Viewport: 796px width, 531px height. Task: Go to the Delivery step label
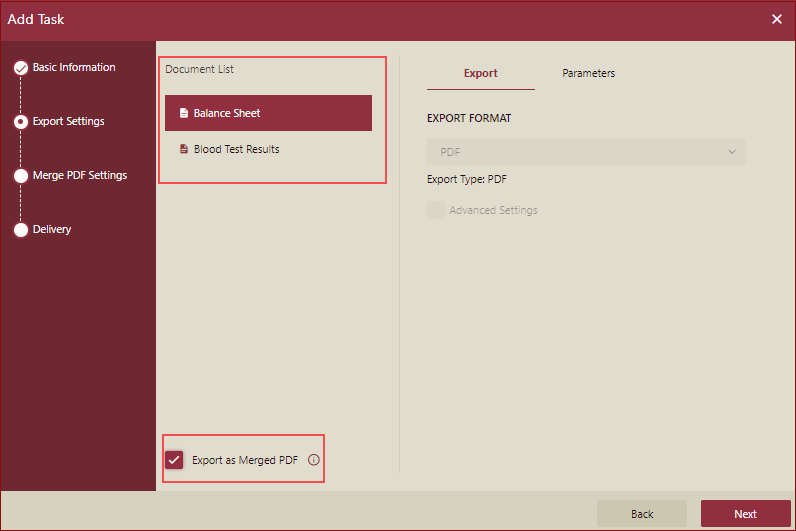[52, 230]
